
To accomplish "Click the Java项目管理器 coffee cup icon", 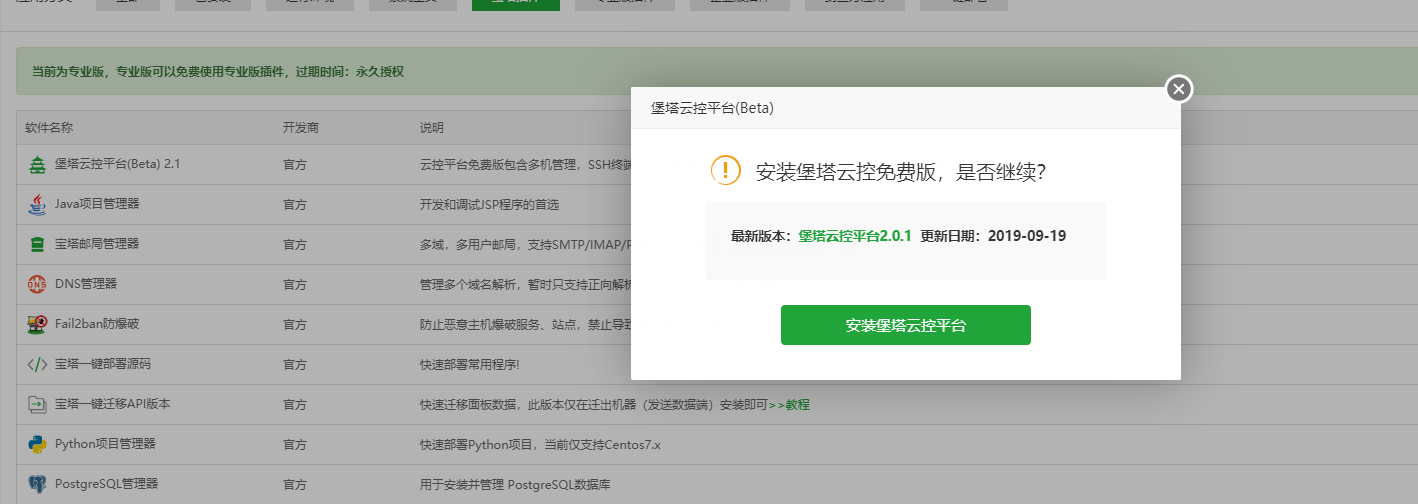I will [x=37, y=204].
